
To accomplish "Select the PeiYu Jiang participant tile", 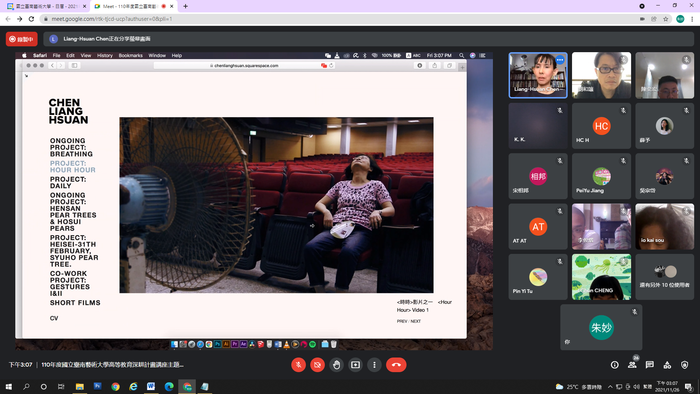I will [601, 176].
